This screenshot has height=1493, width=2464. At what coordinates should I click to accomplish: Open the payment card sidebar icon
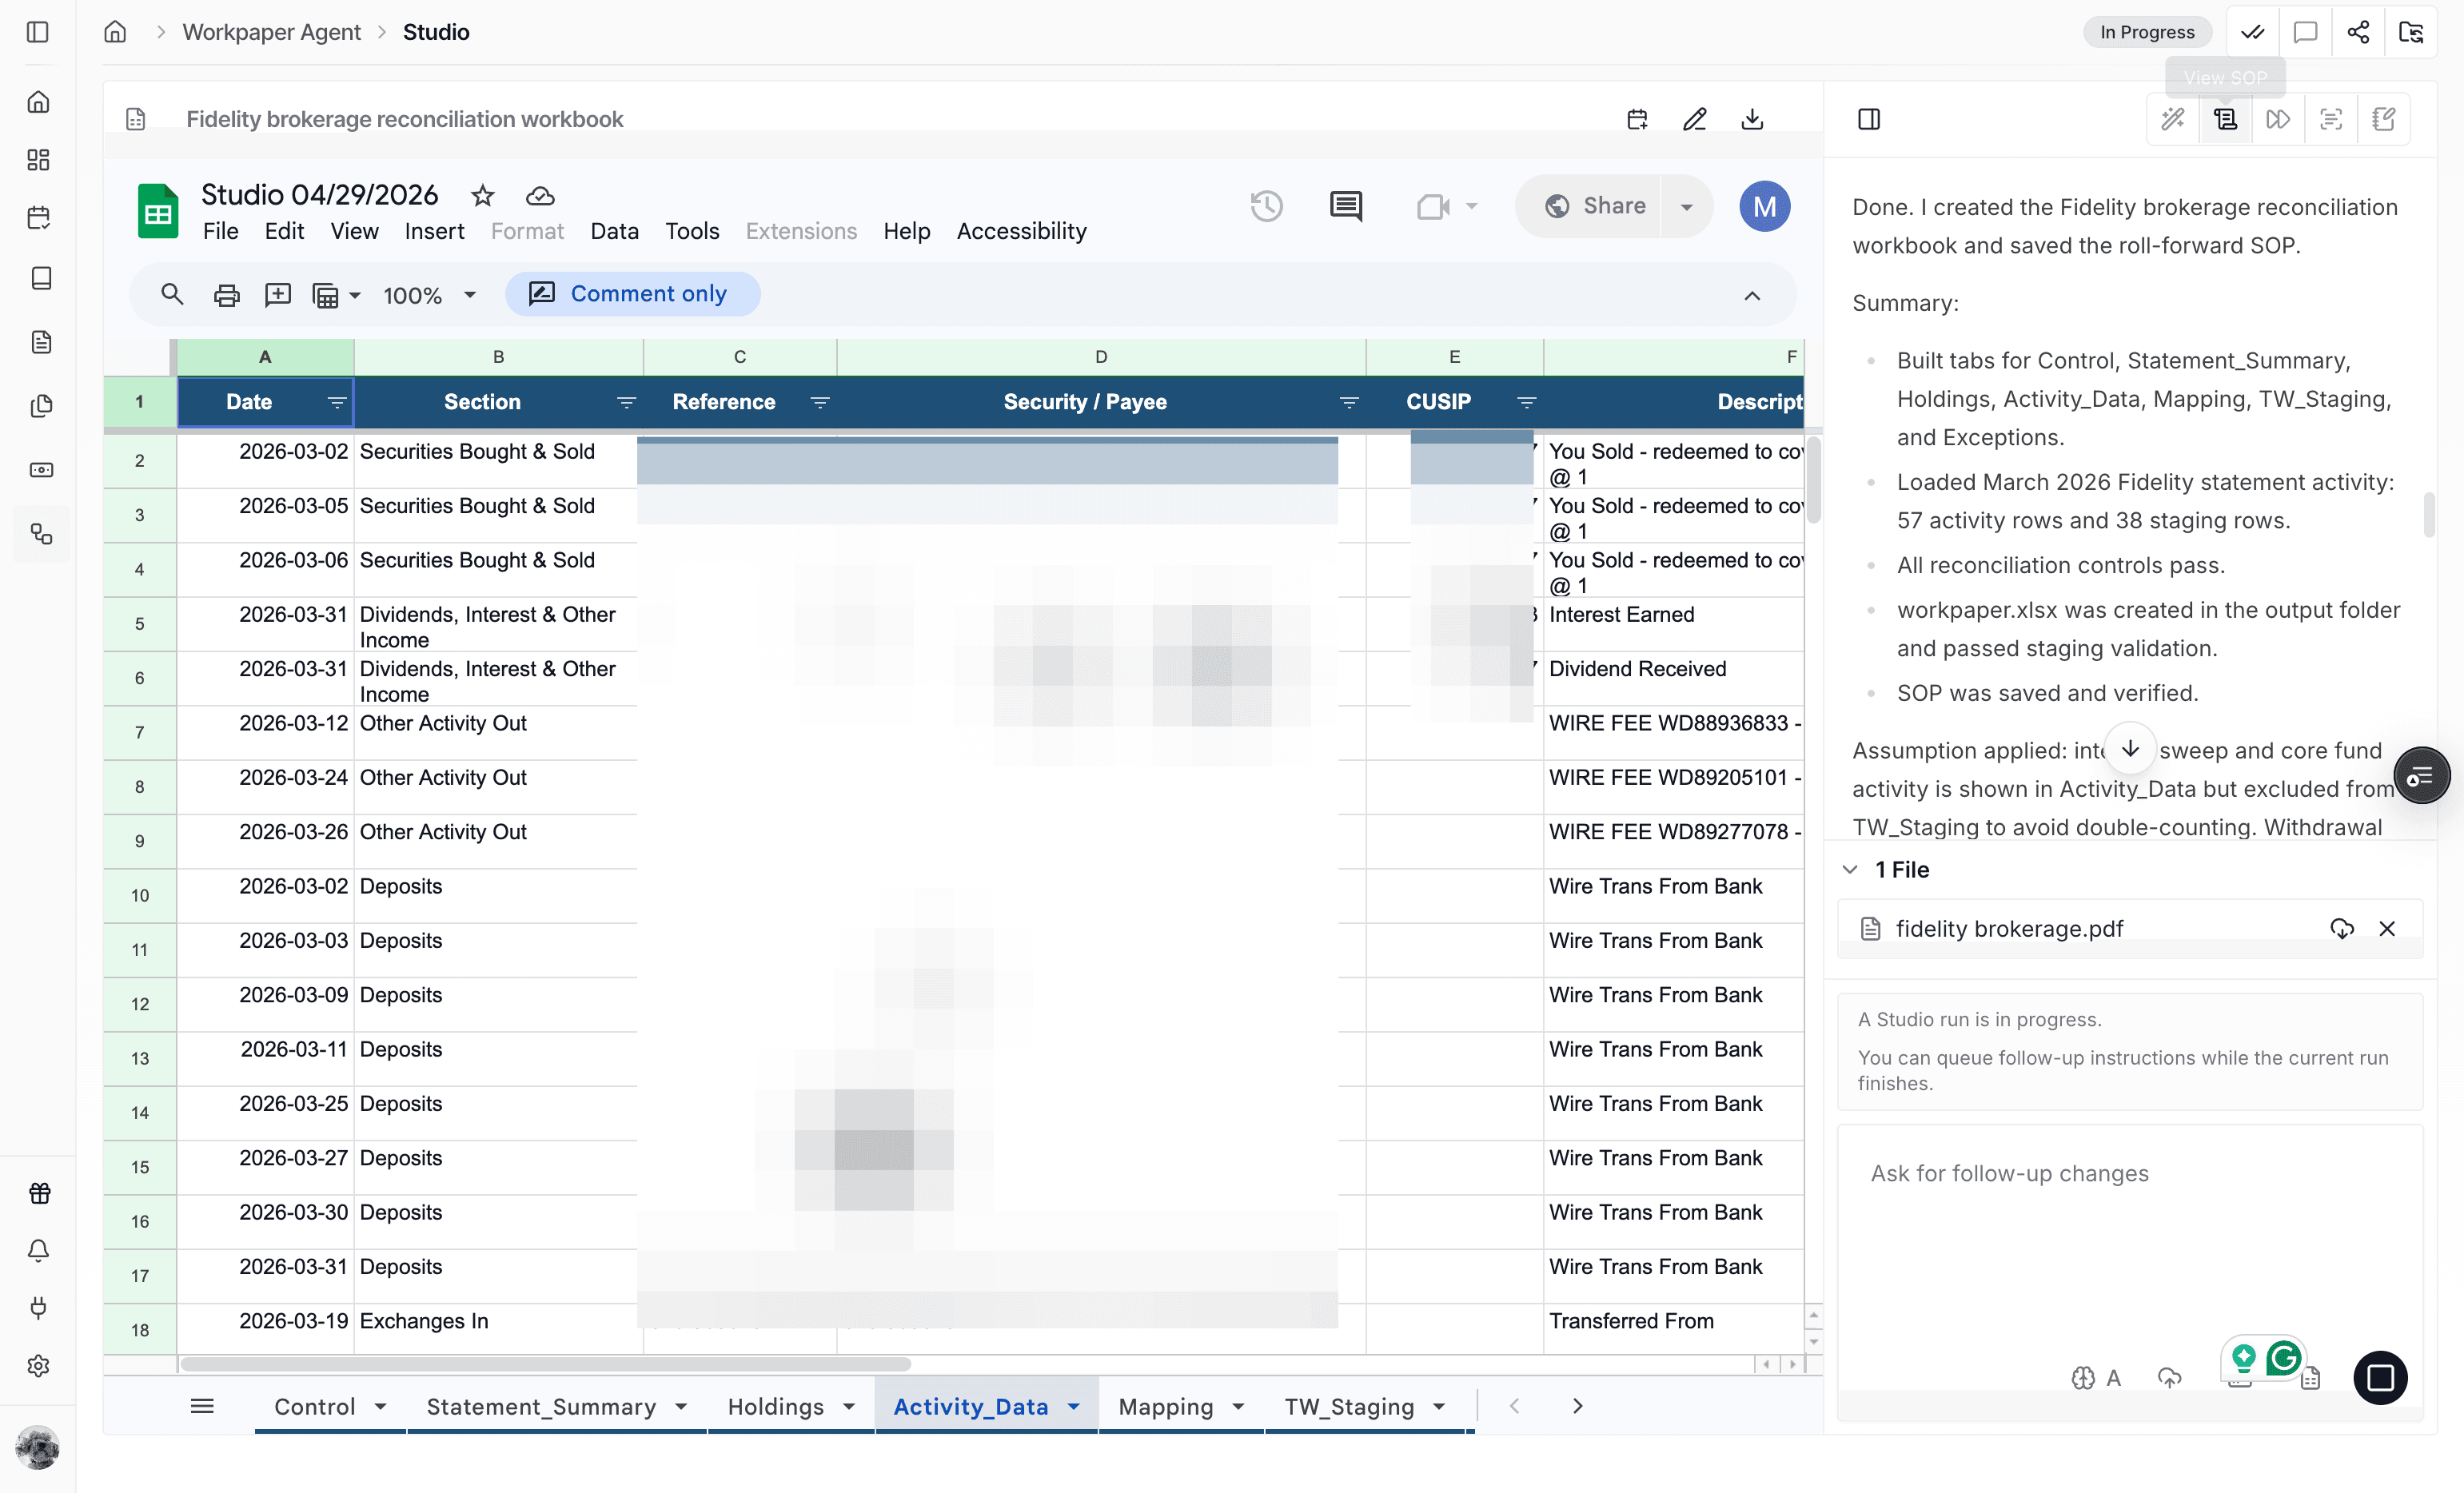point(41,470)
